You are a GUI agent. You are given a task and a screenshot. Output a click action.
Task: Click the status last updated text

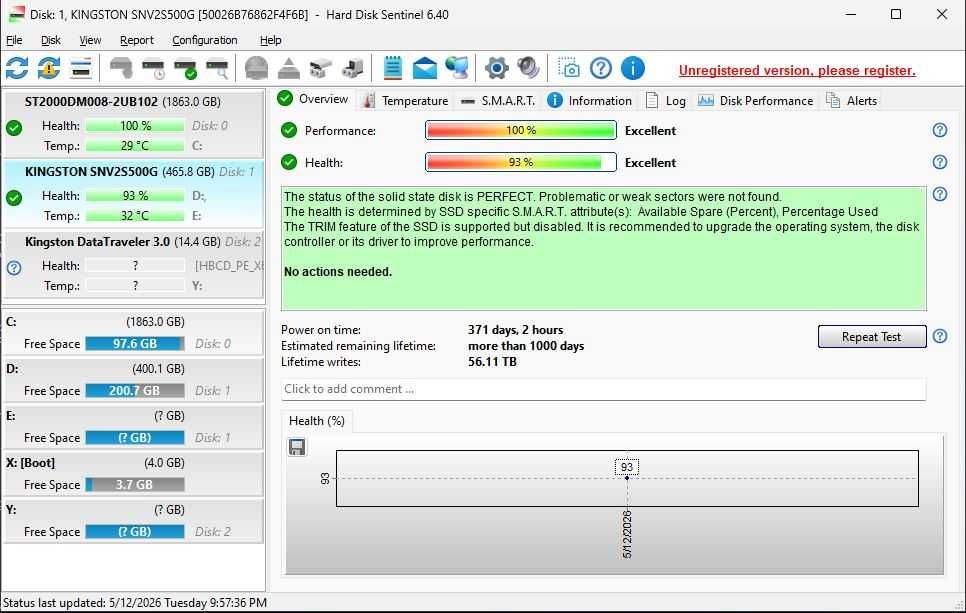[134, 602]
